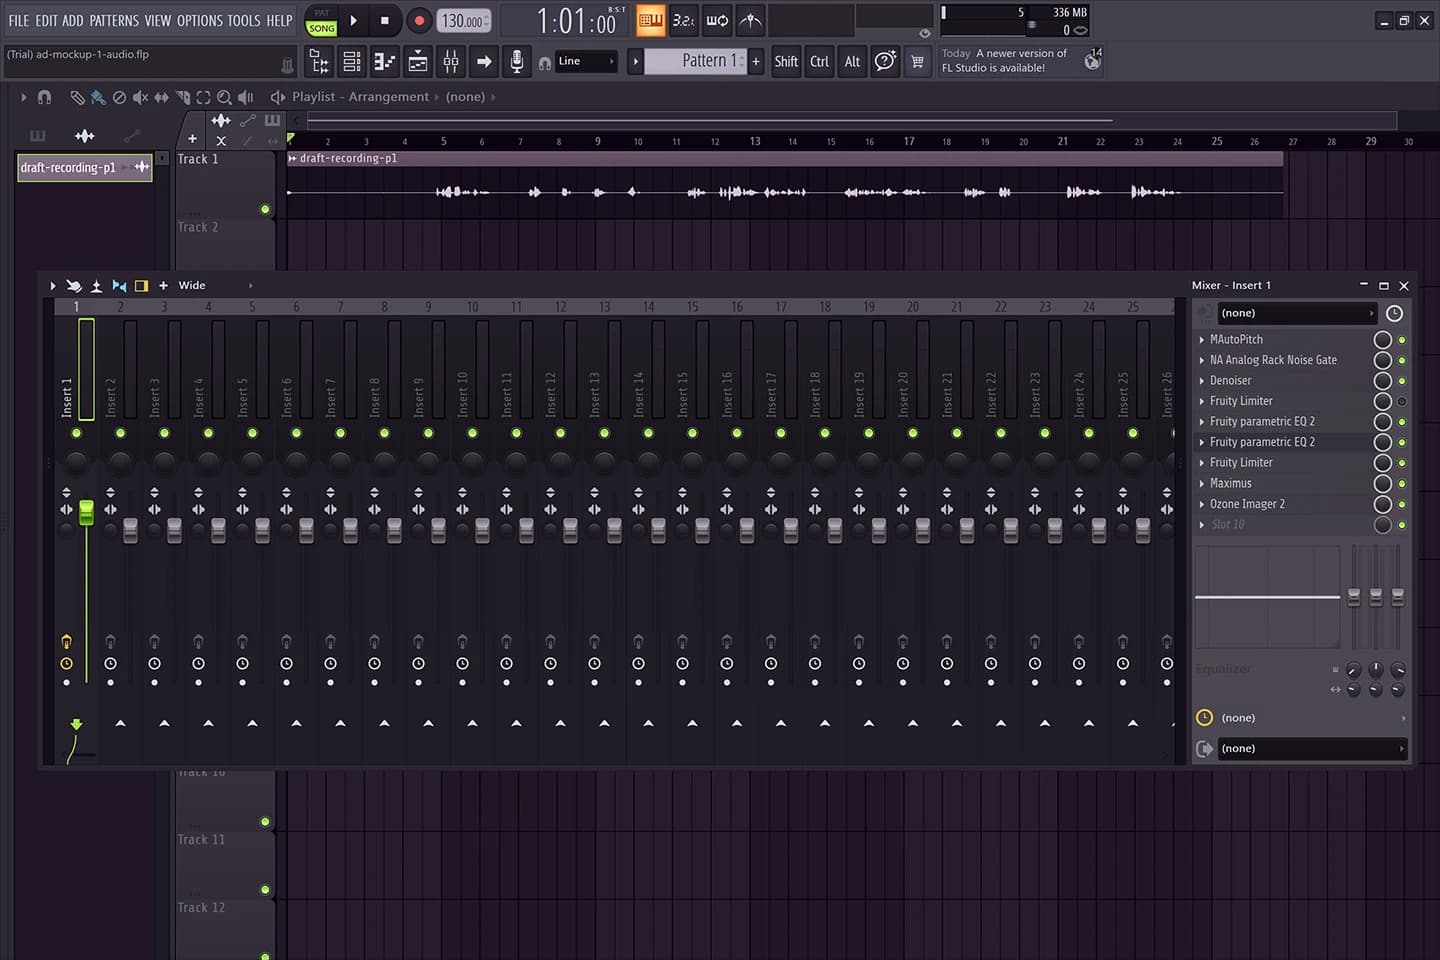This screenshot has height=960, width=1440.
Task: Open the shopping cart icon
Action: pyautogui.click(x=917, y=62)
